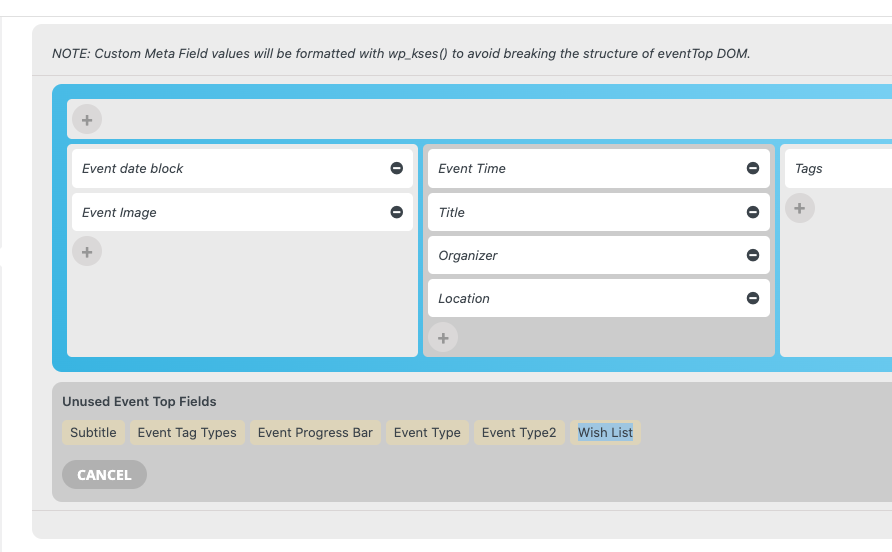The width and height of the screenshot is (892, 552).
Task: Remove the Organizer field
Action: pyautogui.click(x=753, y=256)
